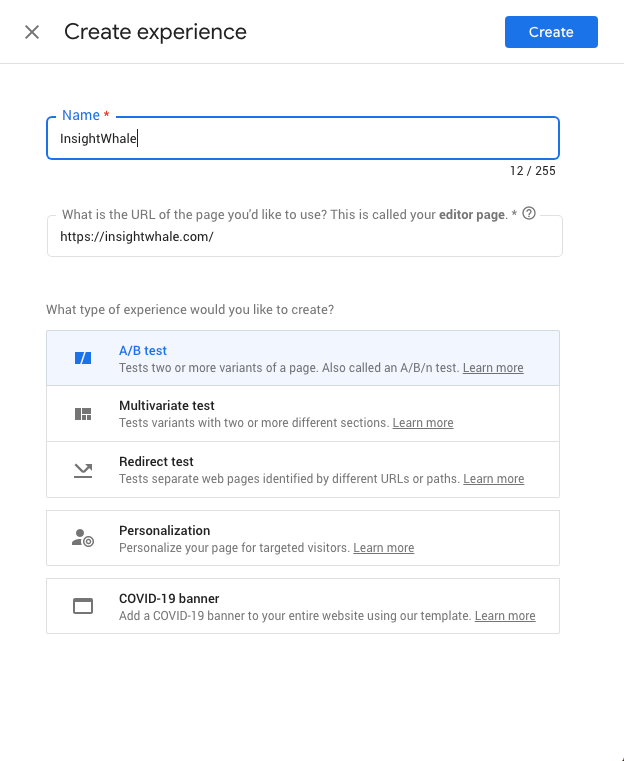Choose the Personalization experience type
This screenshot has height=761, width=624.
[303, 538]
